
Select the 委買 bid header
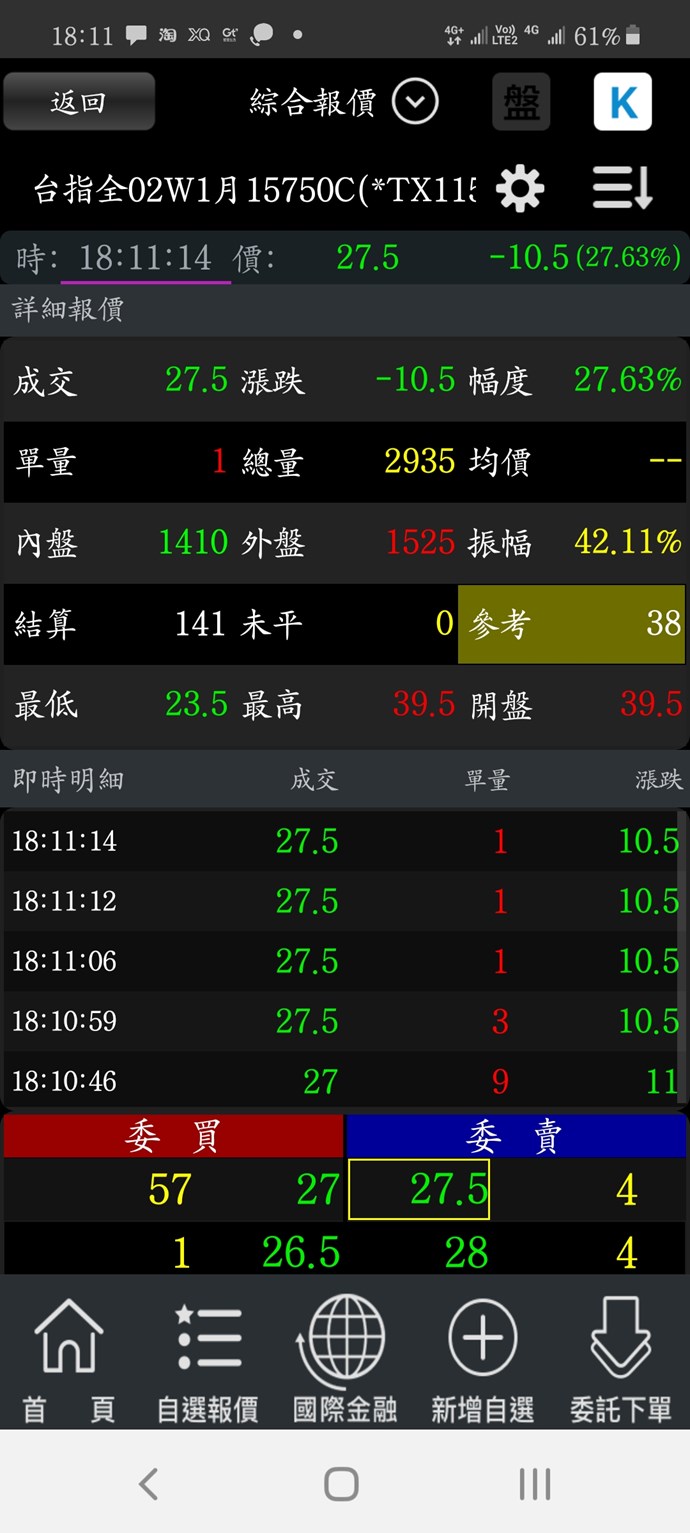tap(173, 1136)
